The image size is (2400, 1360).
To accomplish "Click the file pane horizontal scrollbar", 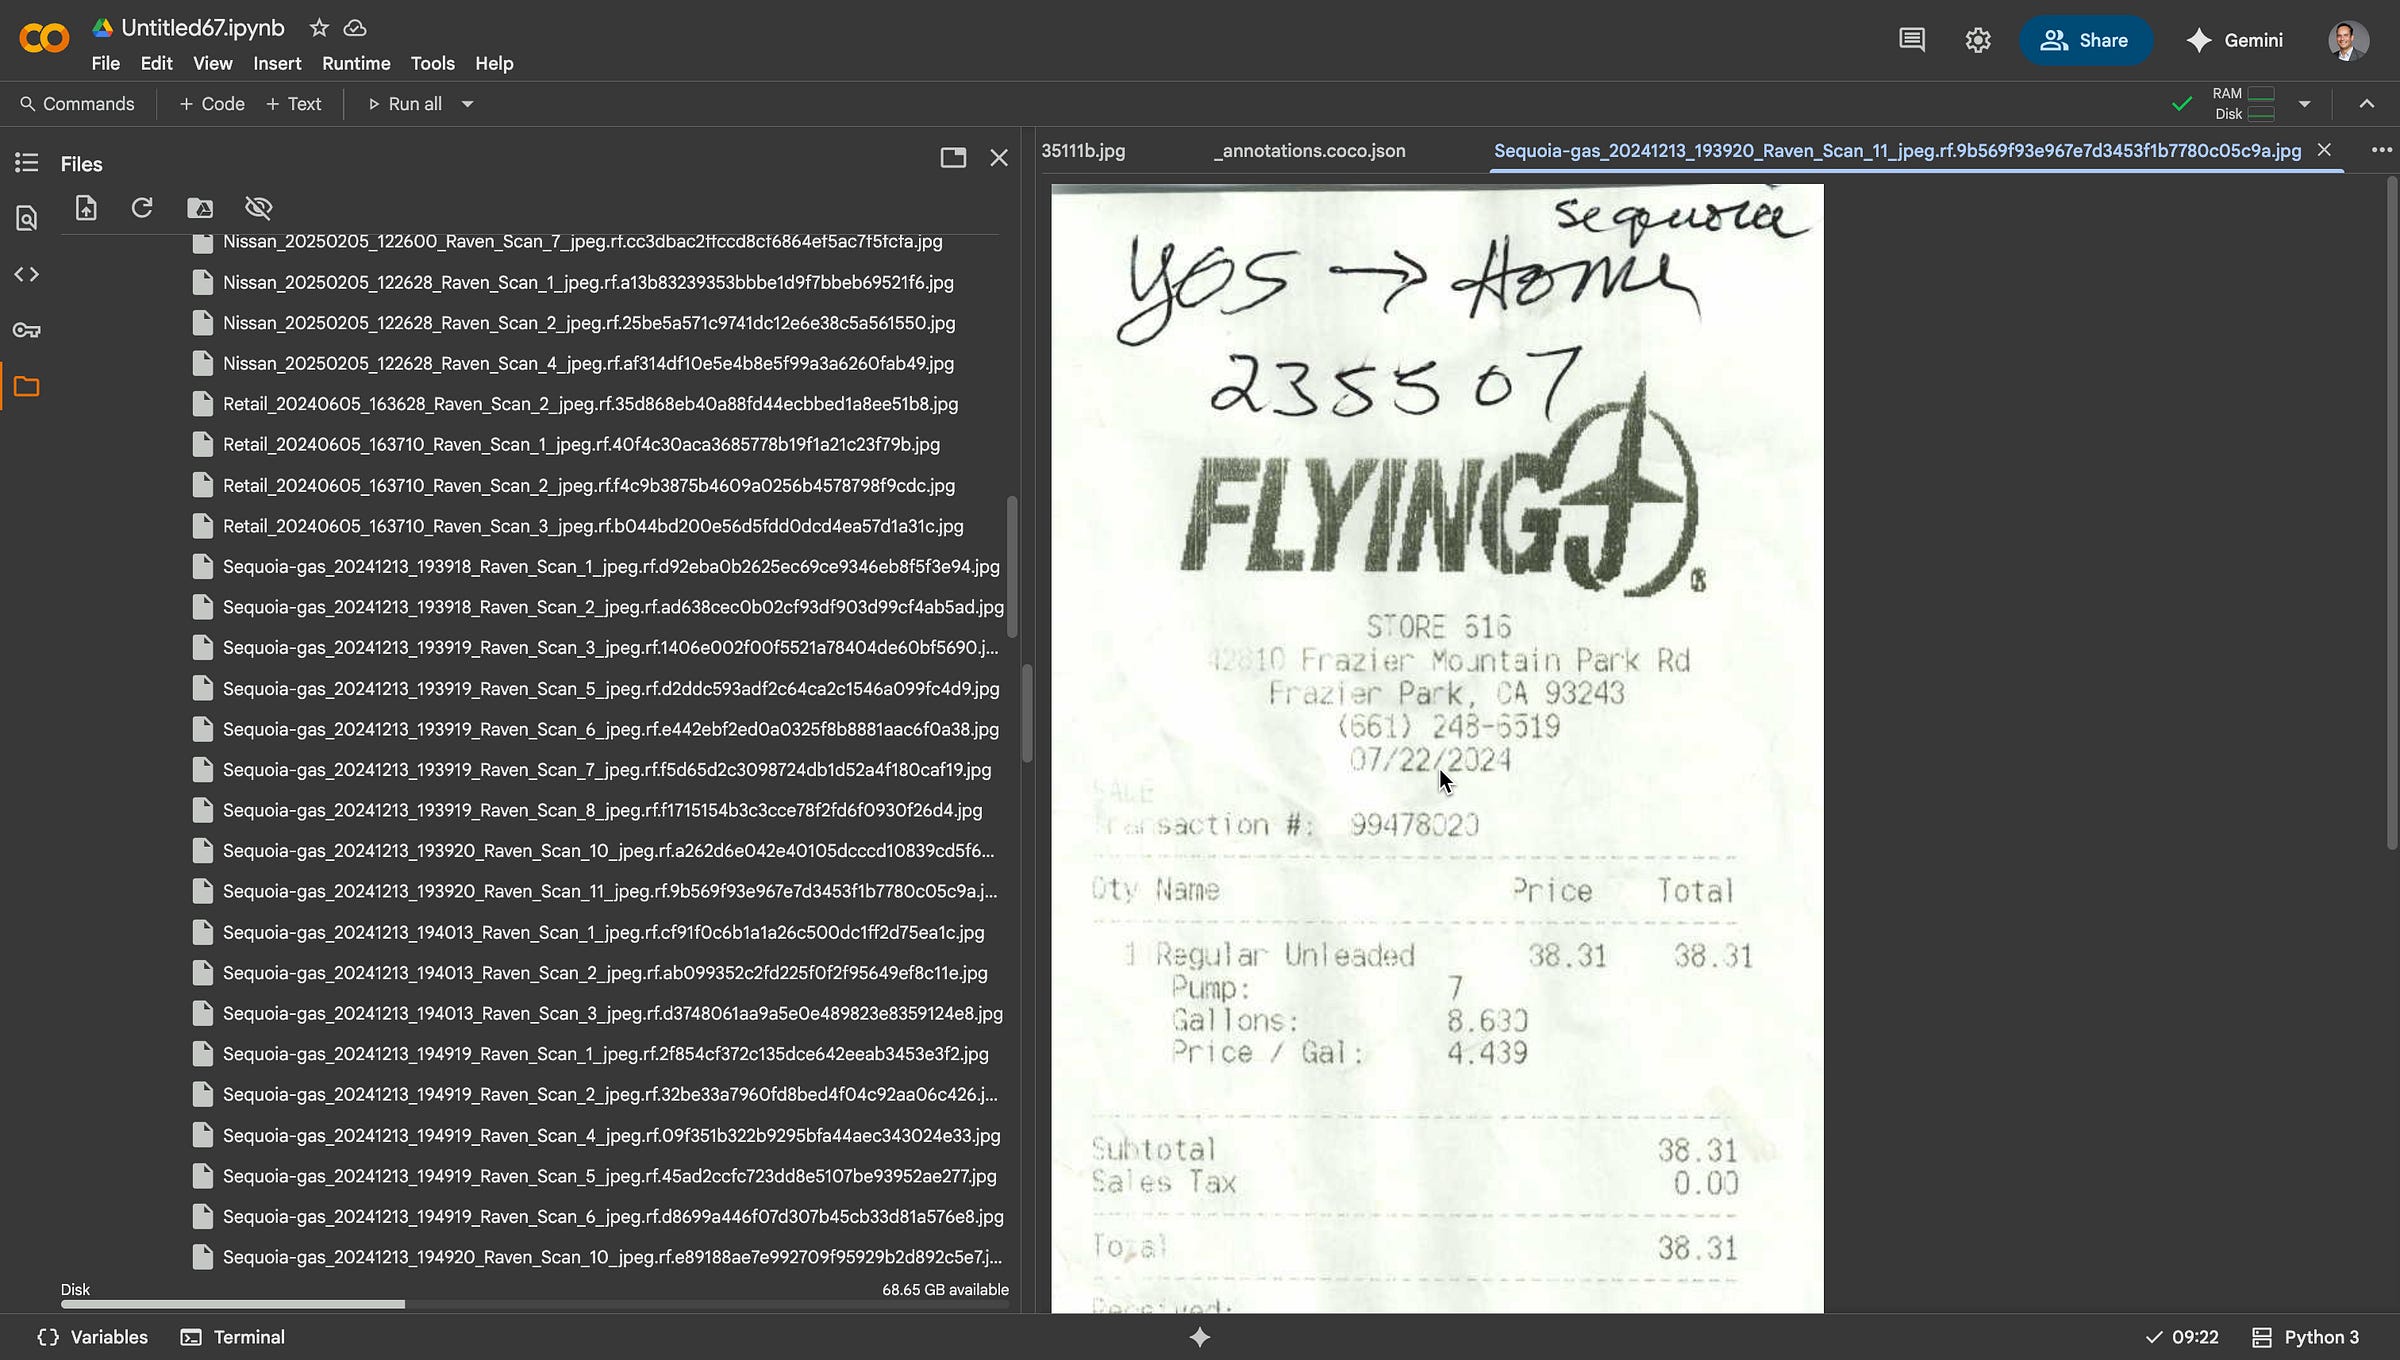I will [x=233, y=1304].
